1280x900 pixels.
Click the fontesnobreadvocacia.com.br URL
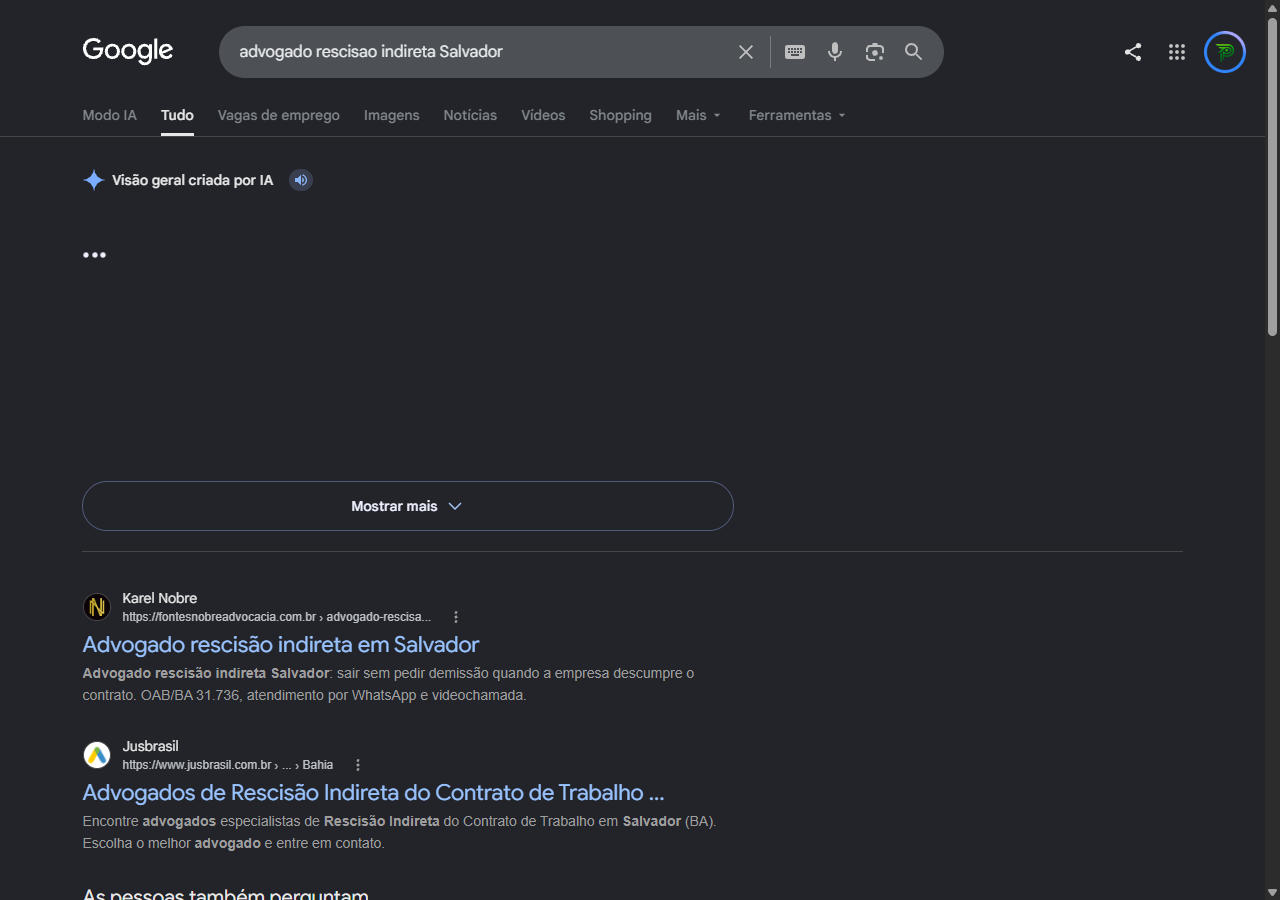click(277, 617)
